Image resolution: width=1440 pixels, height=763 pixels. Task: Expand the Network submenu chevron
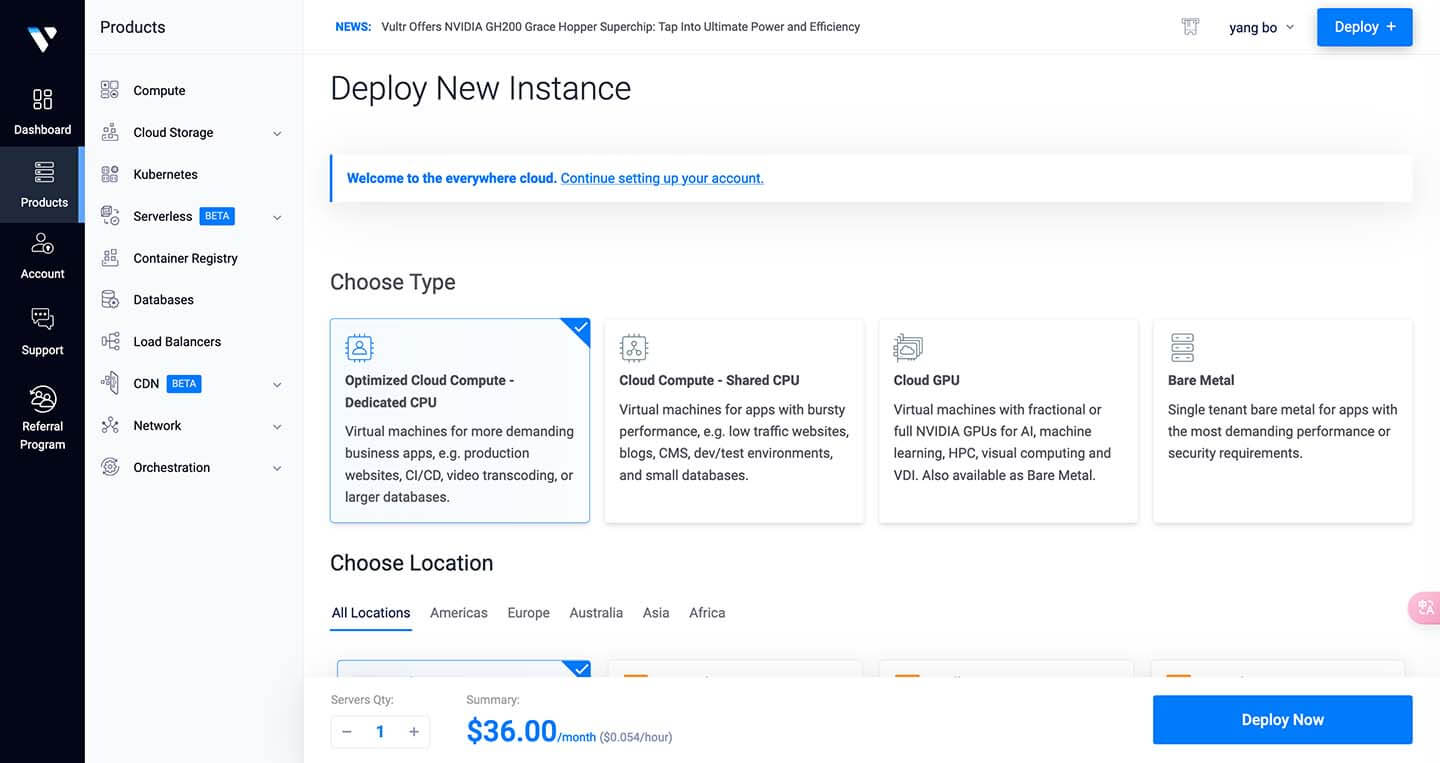point(277,427)
